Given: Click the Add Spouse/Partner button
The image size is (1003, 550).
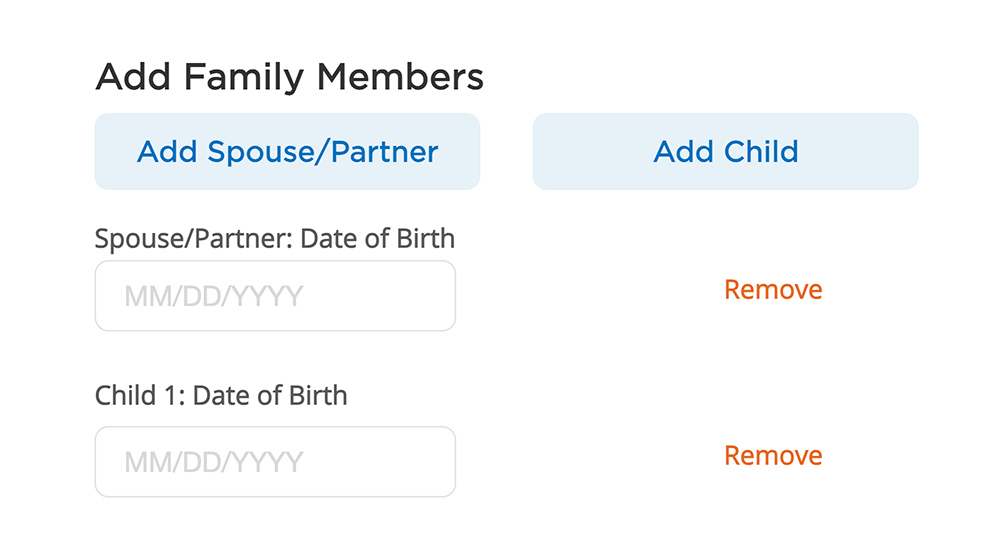Looking at the screenshot, I should coord(287,152).
